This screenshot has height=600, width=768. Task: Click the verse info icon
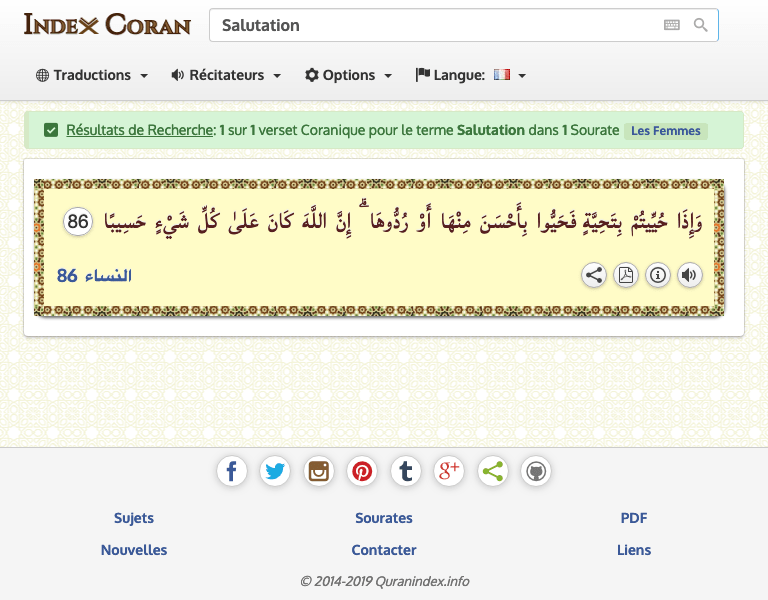[x=658, y=275]
